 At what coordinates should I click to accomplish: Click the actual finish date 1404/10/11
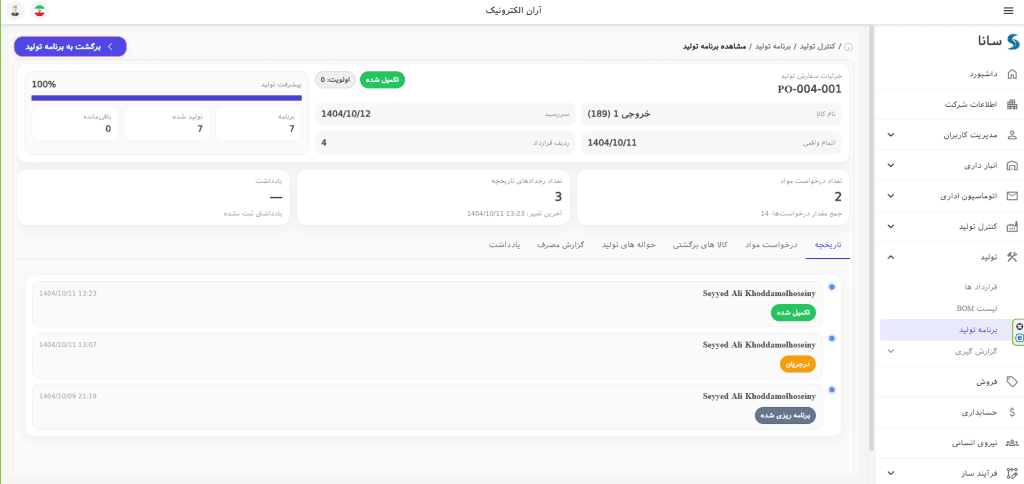coord(612,142)
